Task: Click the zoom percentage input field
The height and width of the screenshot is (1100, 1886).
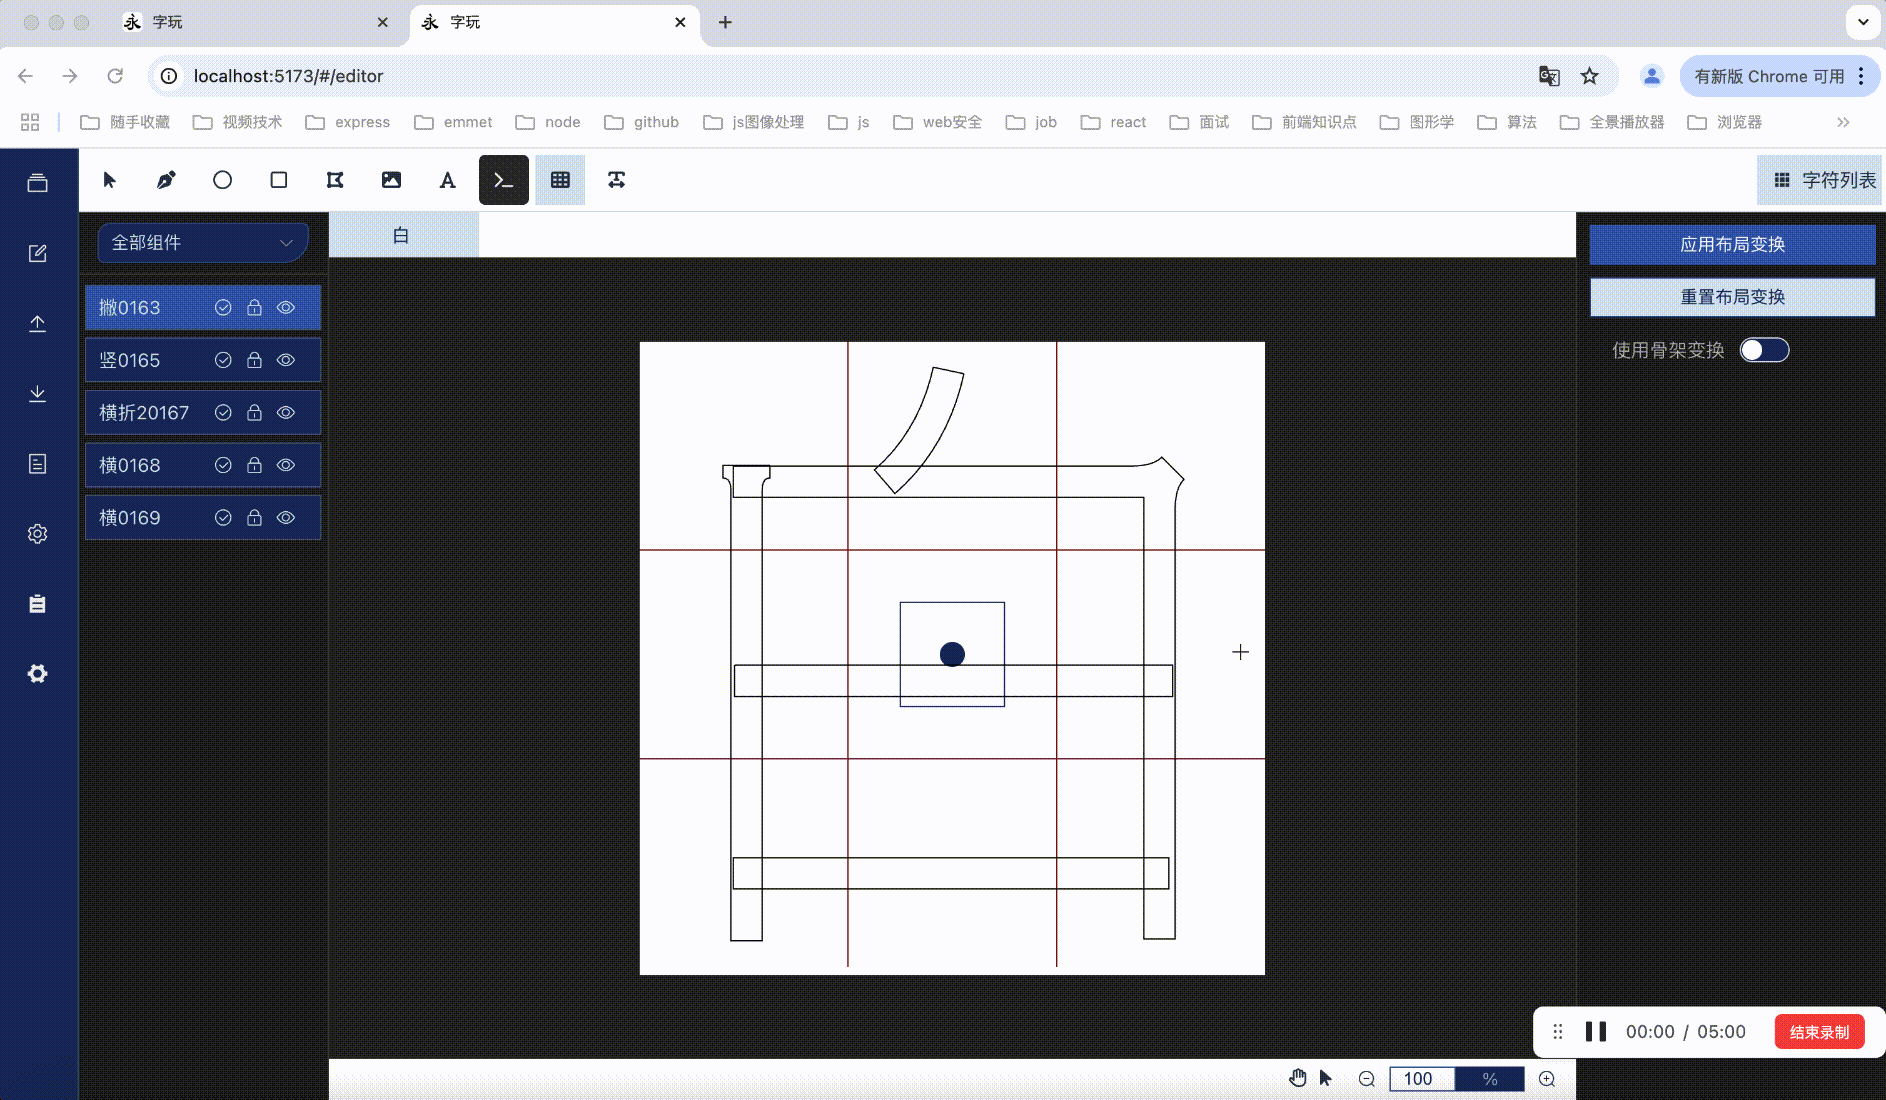Action: click(x=1421, y=1078)
